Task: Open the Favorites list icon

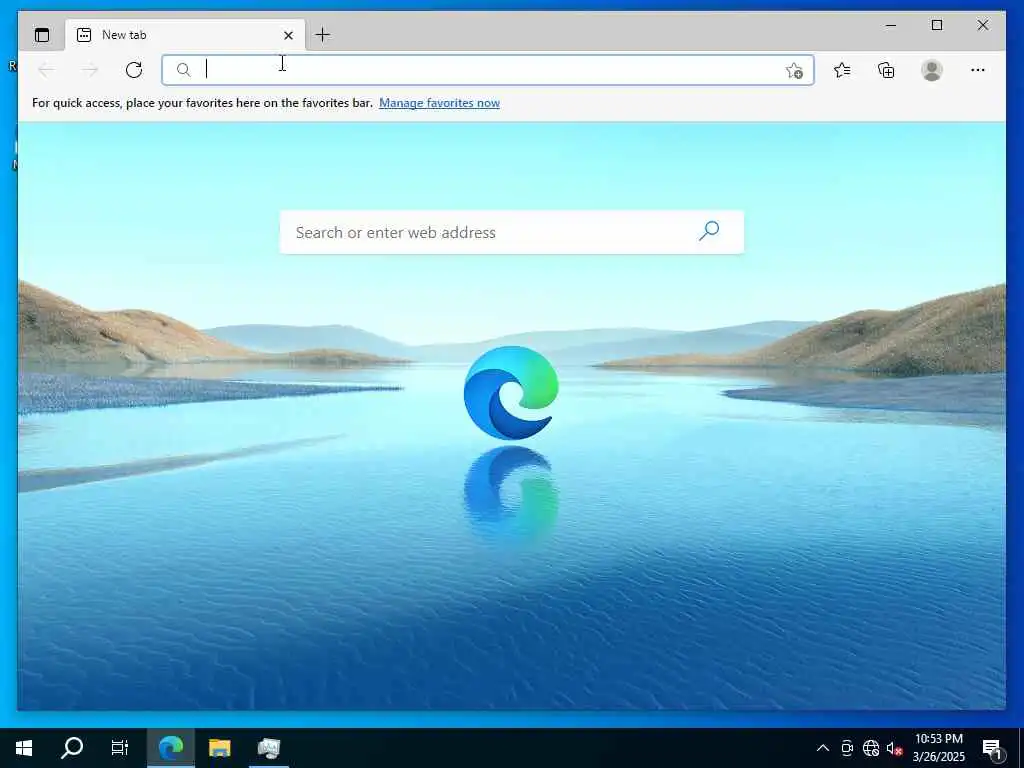Action: tap(842, 70)
